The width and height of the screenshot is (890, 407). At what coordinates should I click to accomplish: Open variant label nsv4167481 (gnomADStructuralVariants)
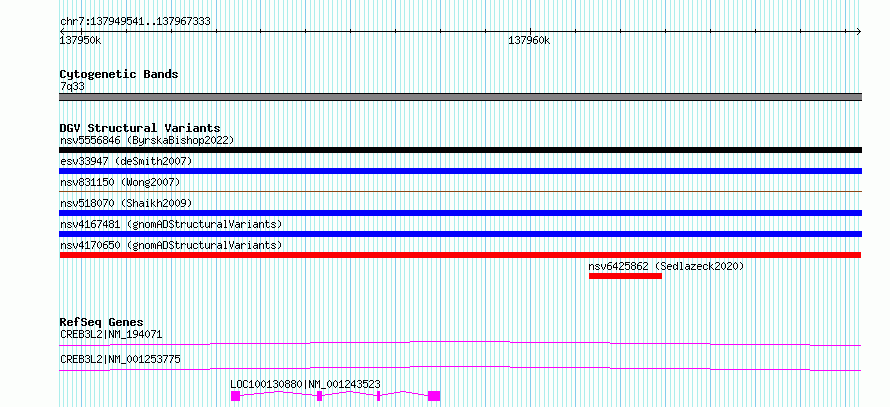click(171, 224)
